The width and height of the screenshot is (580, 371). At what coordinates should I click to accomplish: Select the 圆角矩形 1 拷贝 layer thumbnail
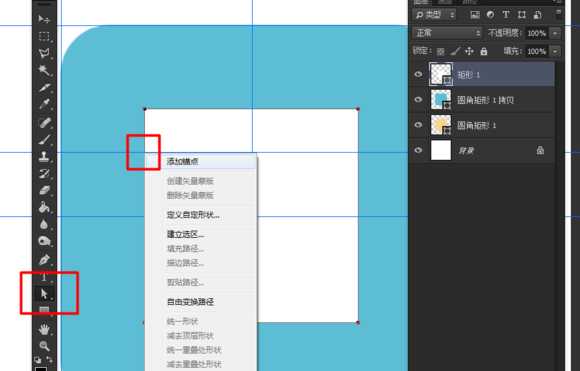pyautogui.click(x=441, y=100)
